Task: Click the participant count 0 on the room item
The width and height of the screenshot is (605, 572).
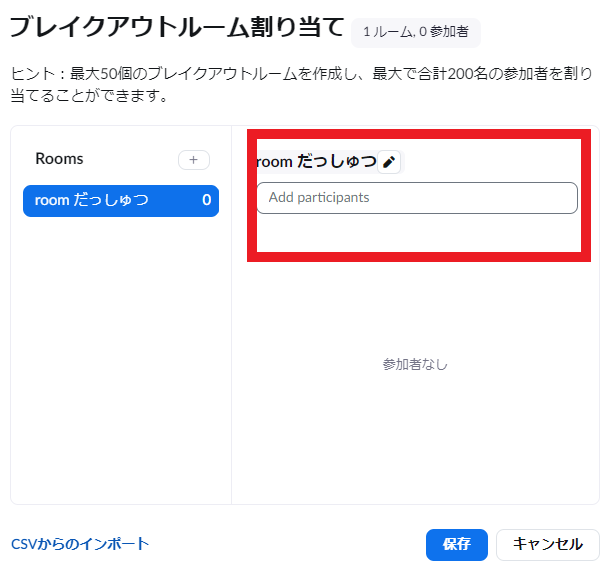Action: (x=206, y=200)
